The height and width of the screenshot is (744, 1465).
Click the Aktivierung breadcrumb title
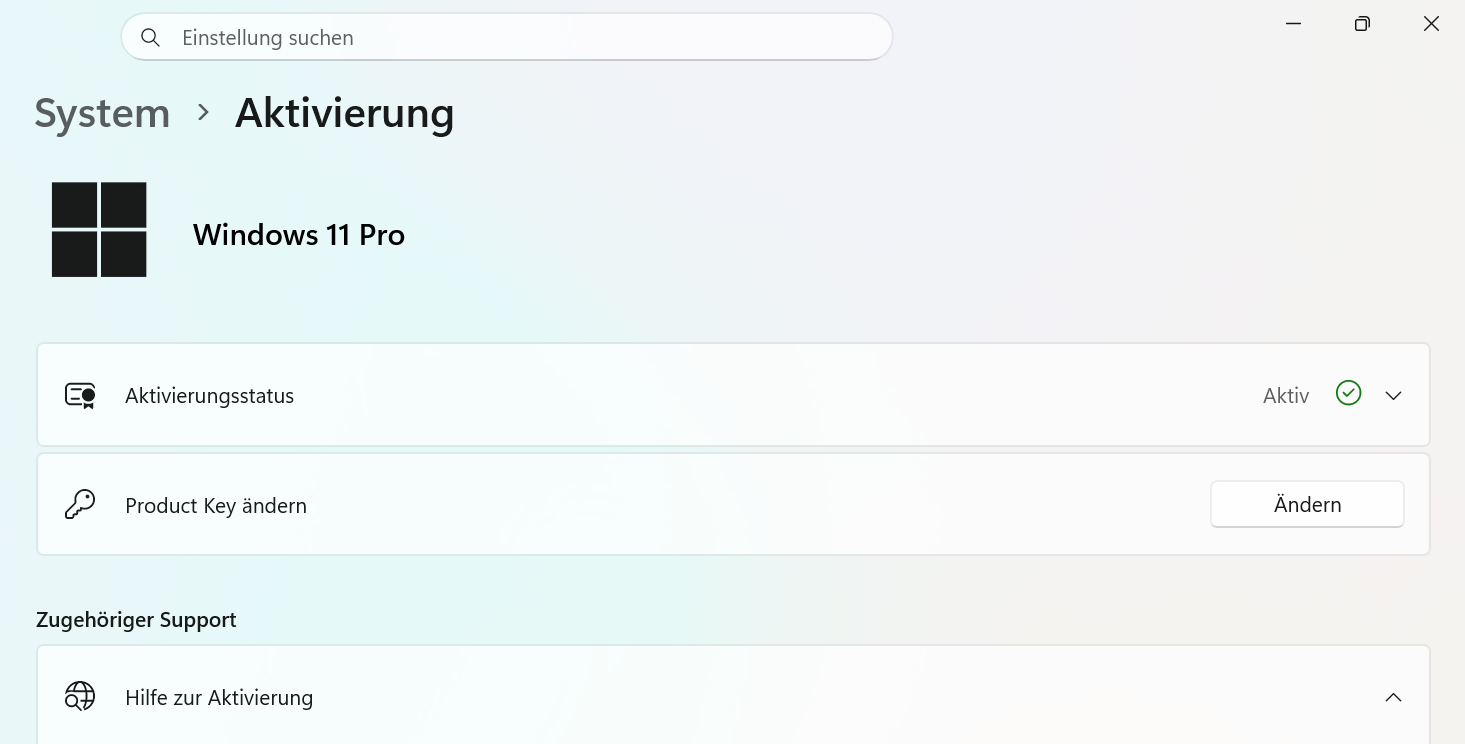point(345,113)
